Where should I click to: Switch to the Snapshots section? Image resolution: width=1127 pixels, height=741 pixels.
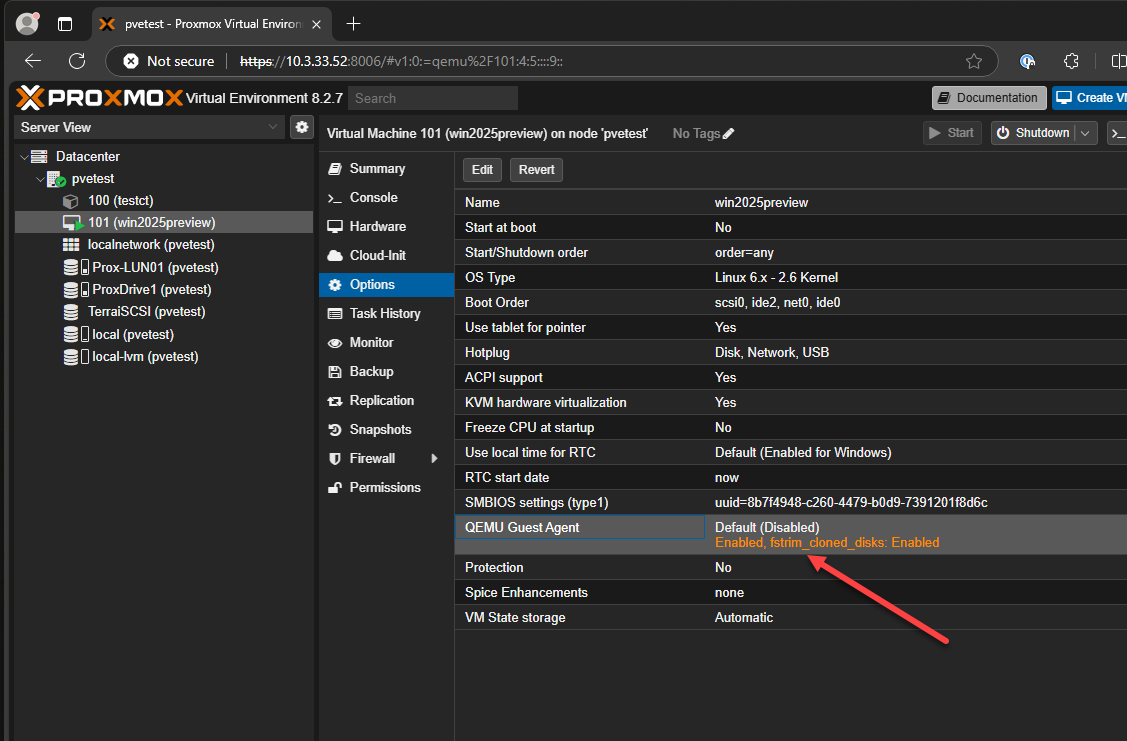tap(380, 429)
